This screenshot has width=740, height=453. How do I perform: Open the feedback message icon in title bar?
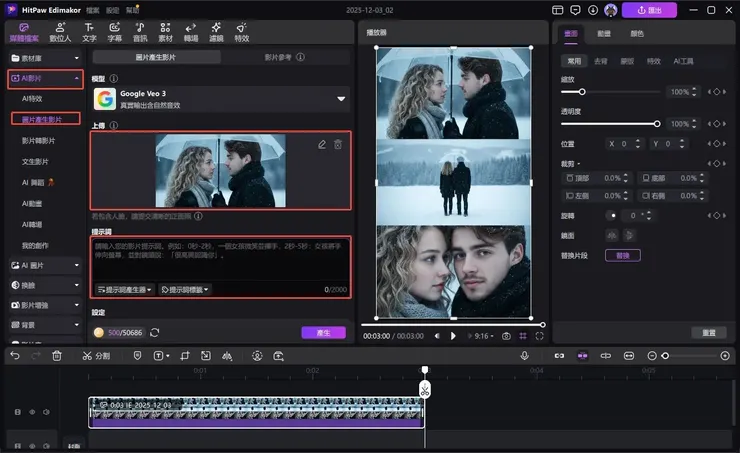tap(575, 10)
